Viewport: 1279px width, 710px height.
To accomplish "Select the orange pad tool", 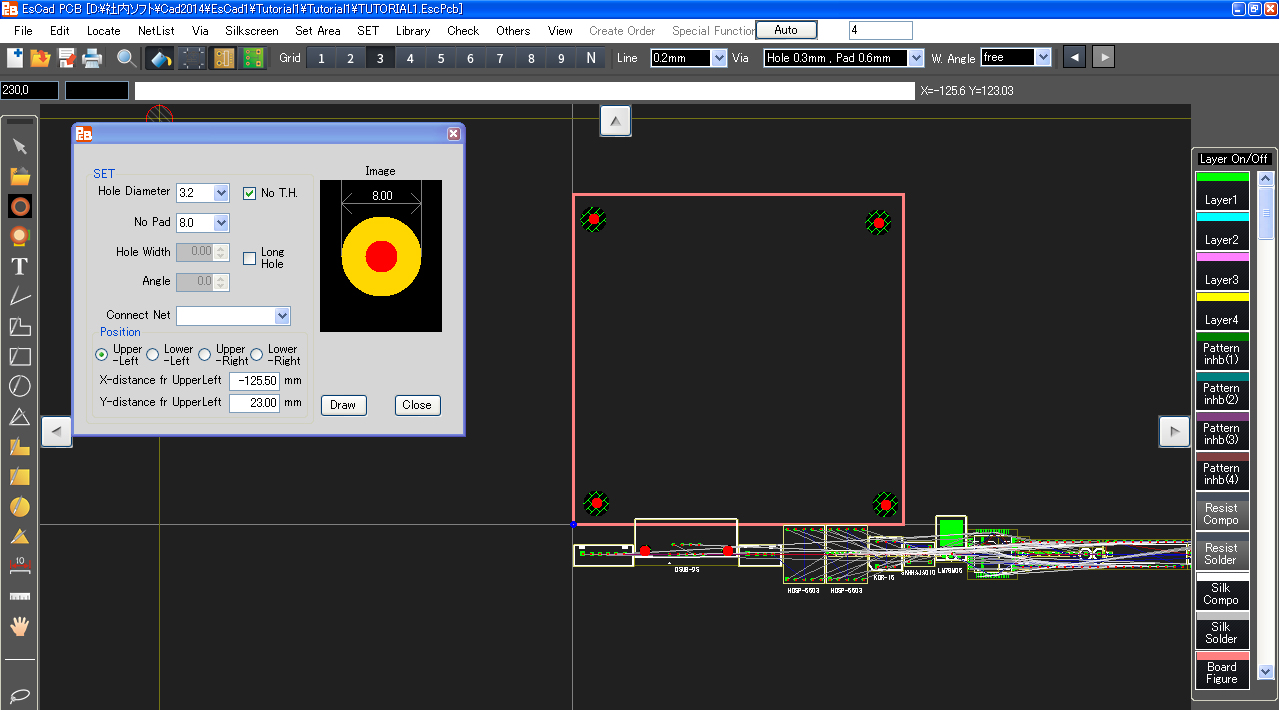I will [x=20, y=236].
